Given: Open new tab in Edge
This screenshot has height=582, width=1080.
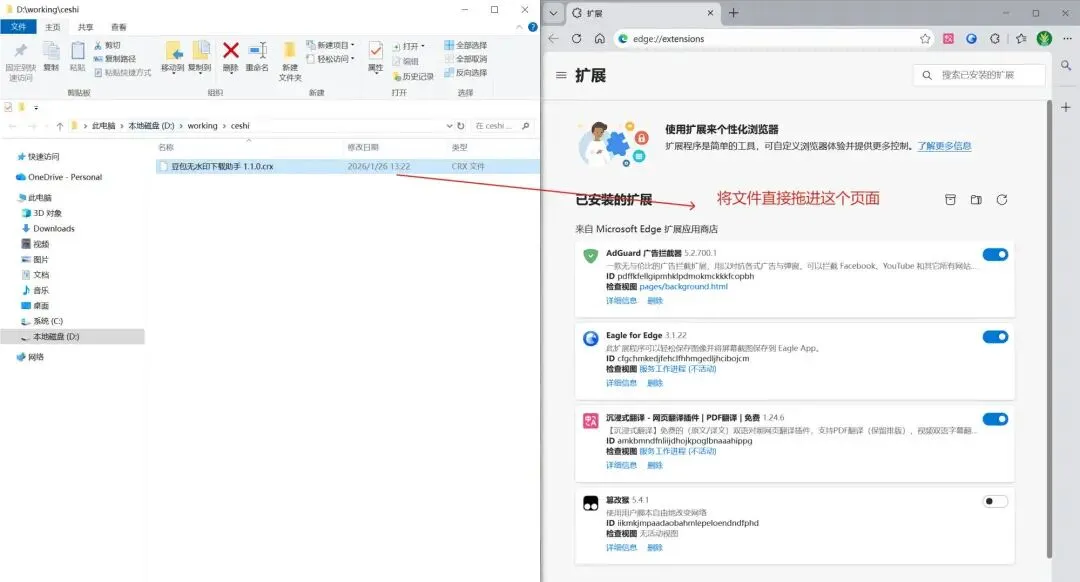Looking at the screenshot, I should click(x=734, y=13).
